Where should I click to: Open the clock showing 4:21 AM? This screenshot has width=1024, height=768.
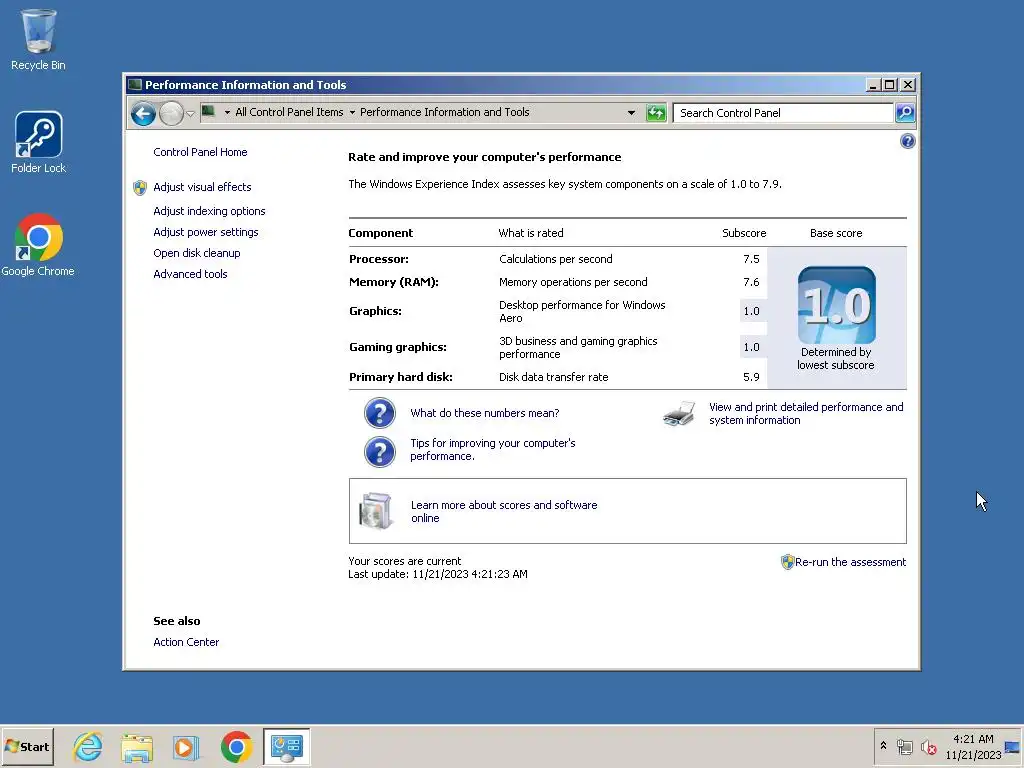point(973,746)
